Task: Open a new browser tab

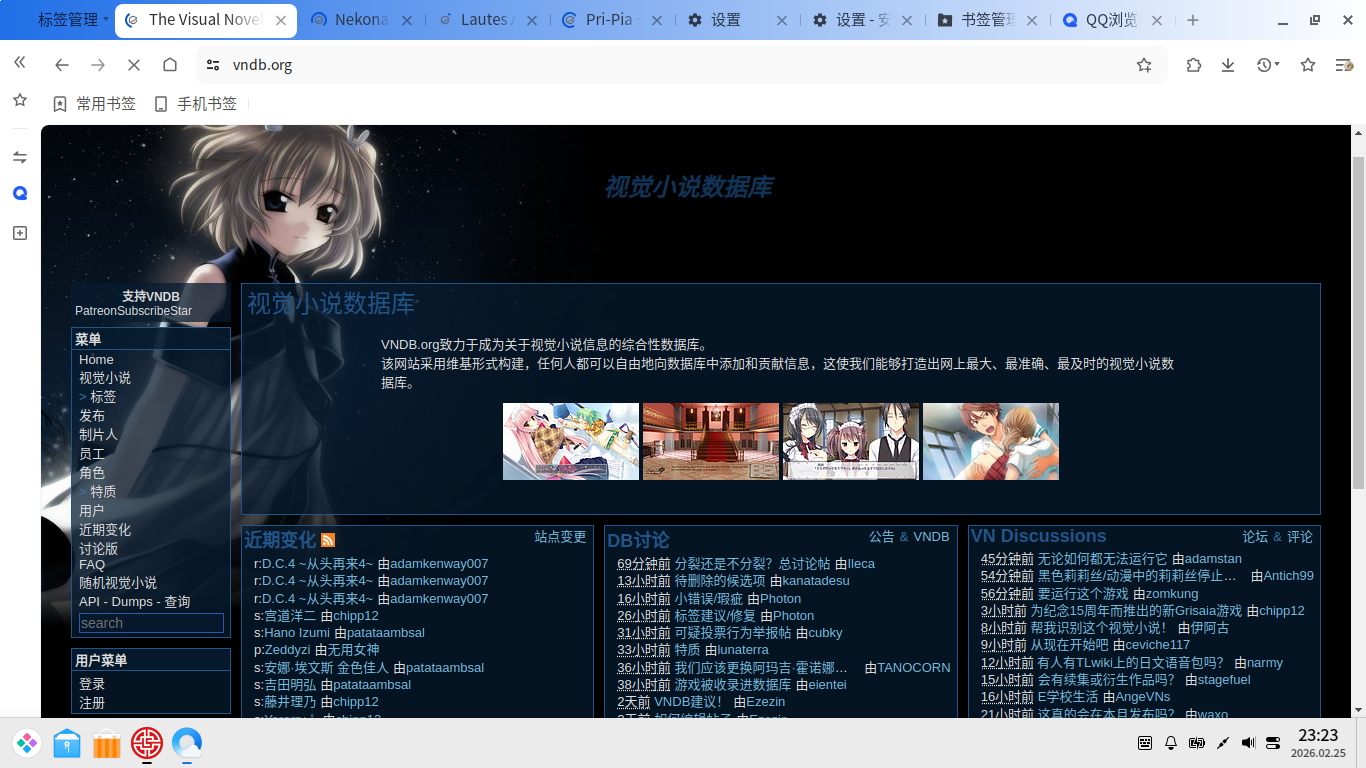Action: pyautogui.click(x=1193, y=20)
